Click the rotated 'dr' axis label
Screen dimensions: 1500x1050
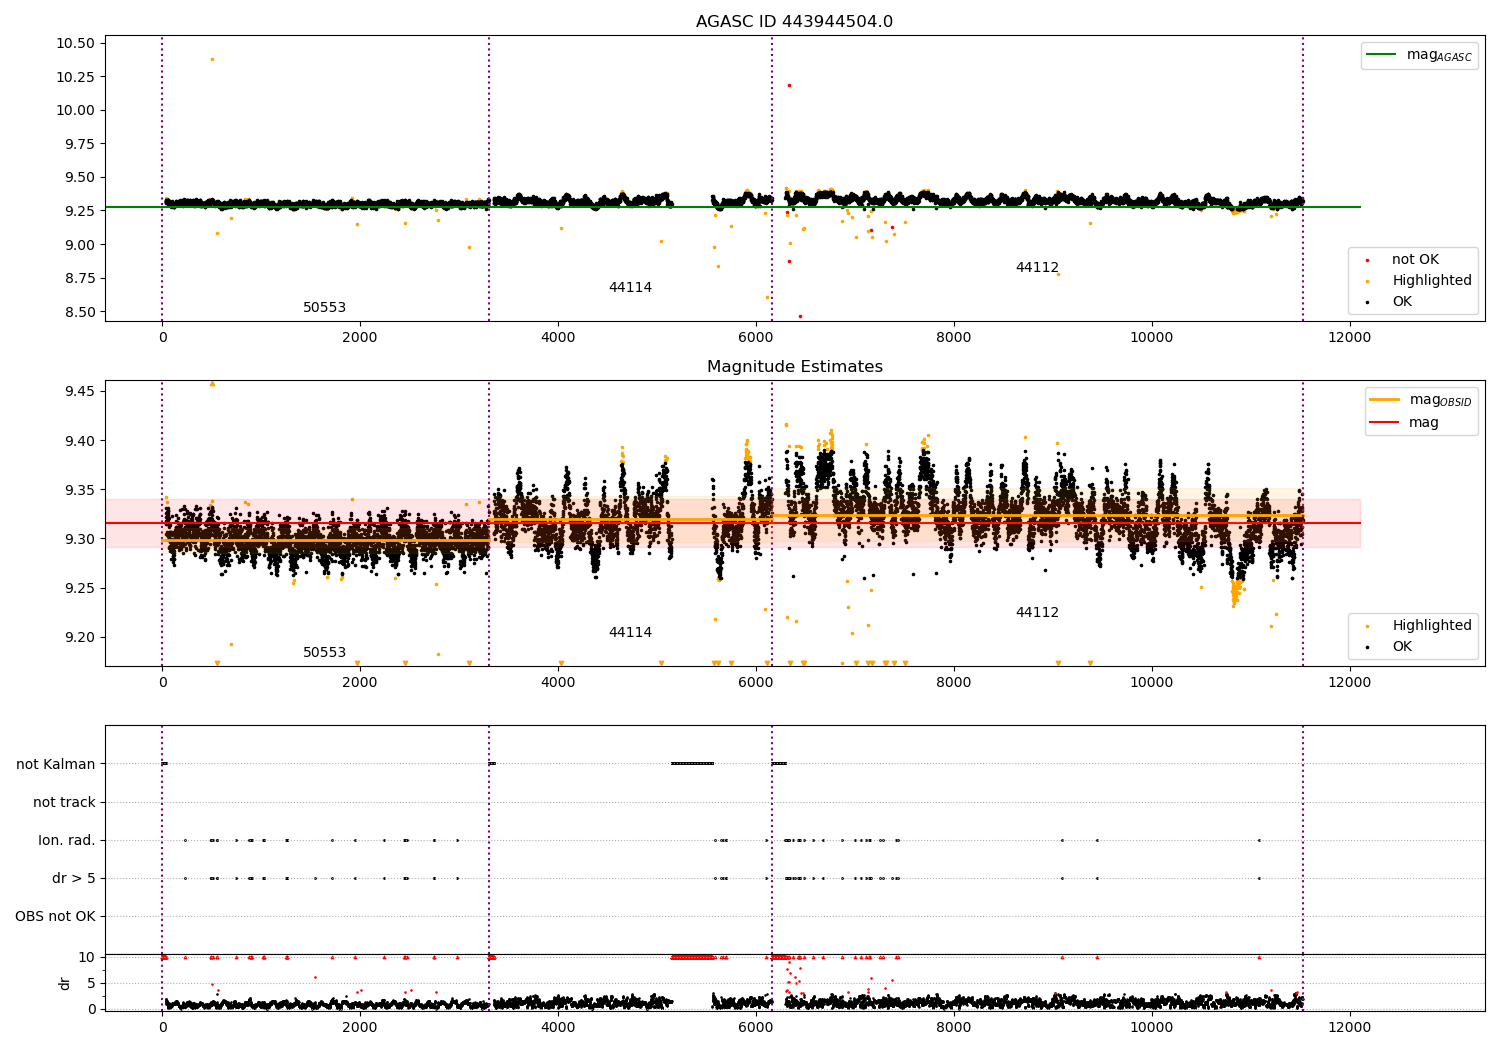click(x=65, y=983)
